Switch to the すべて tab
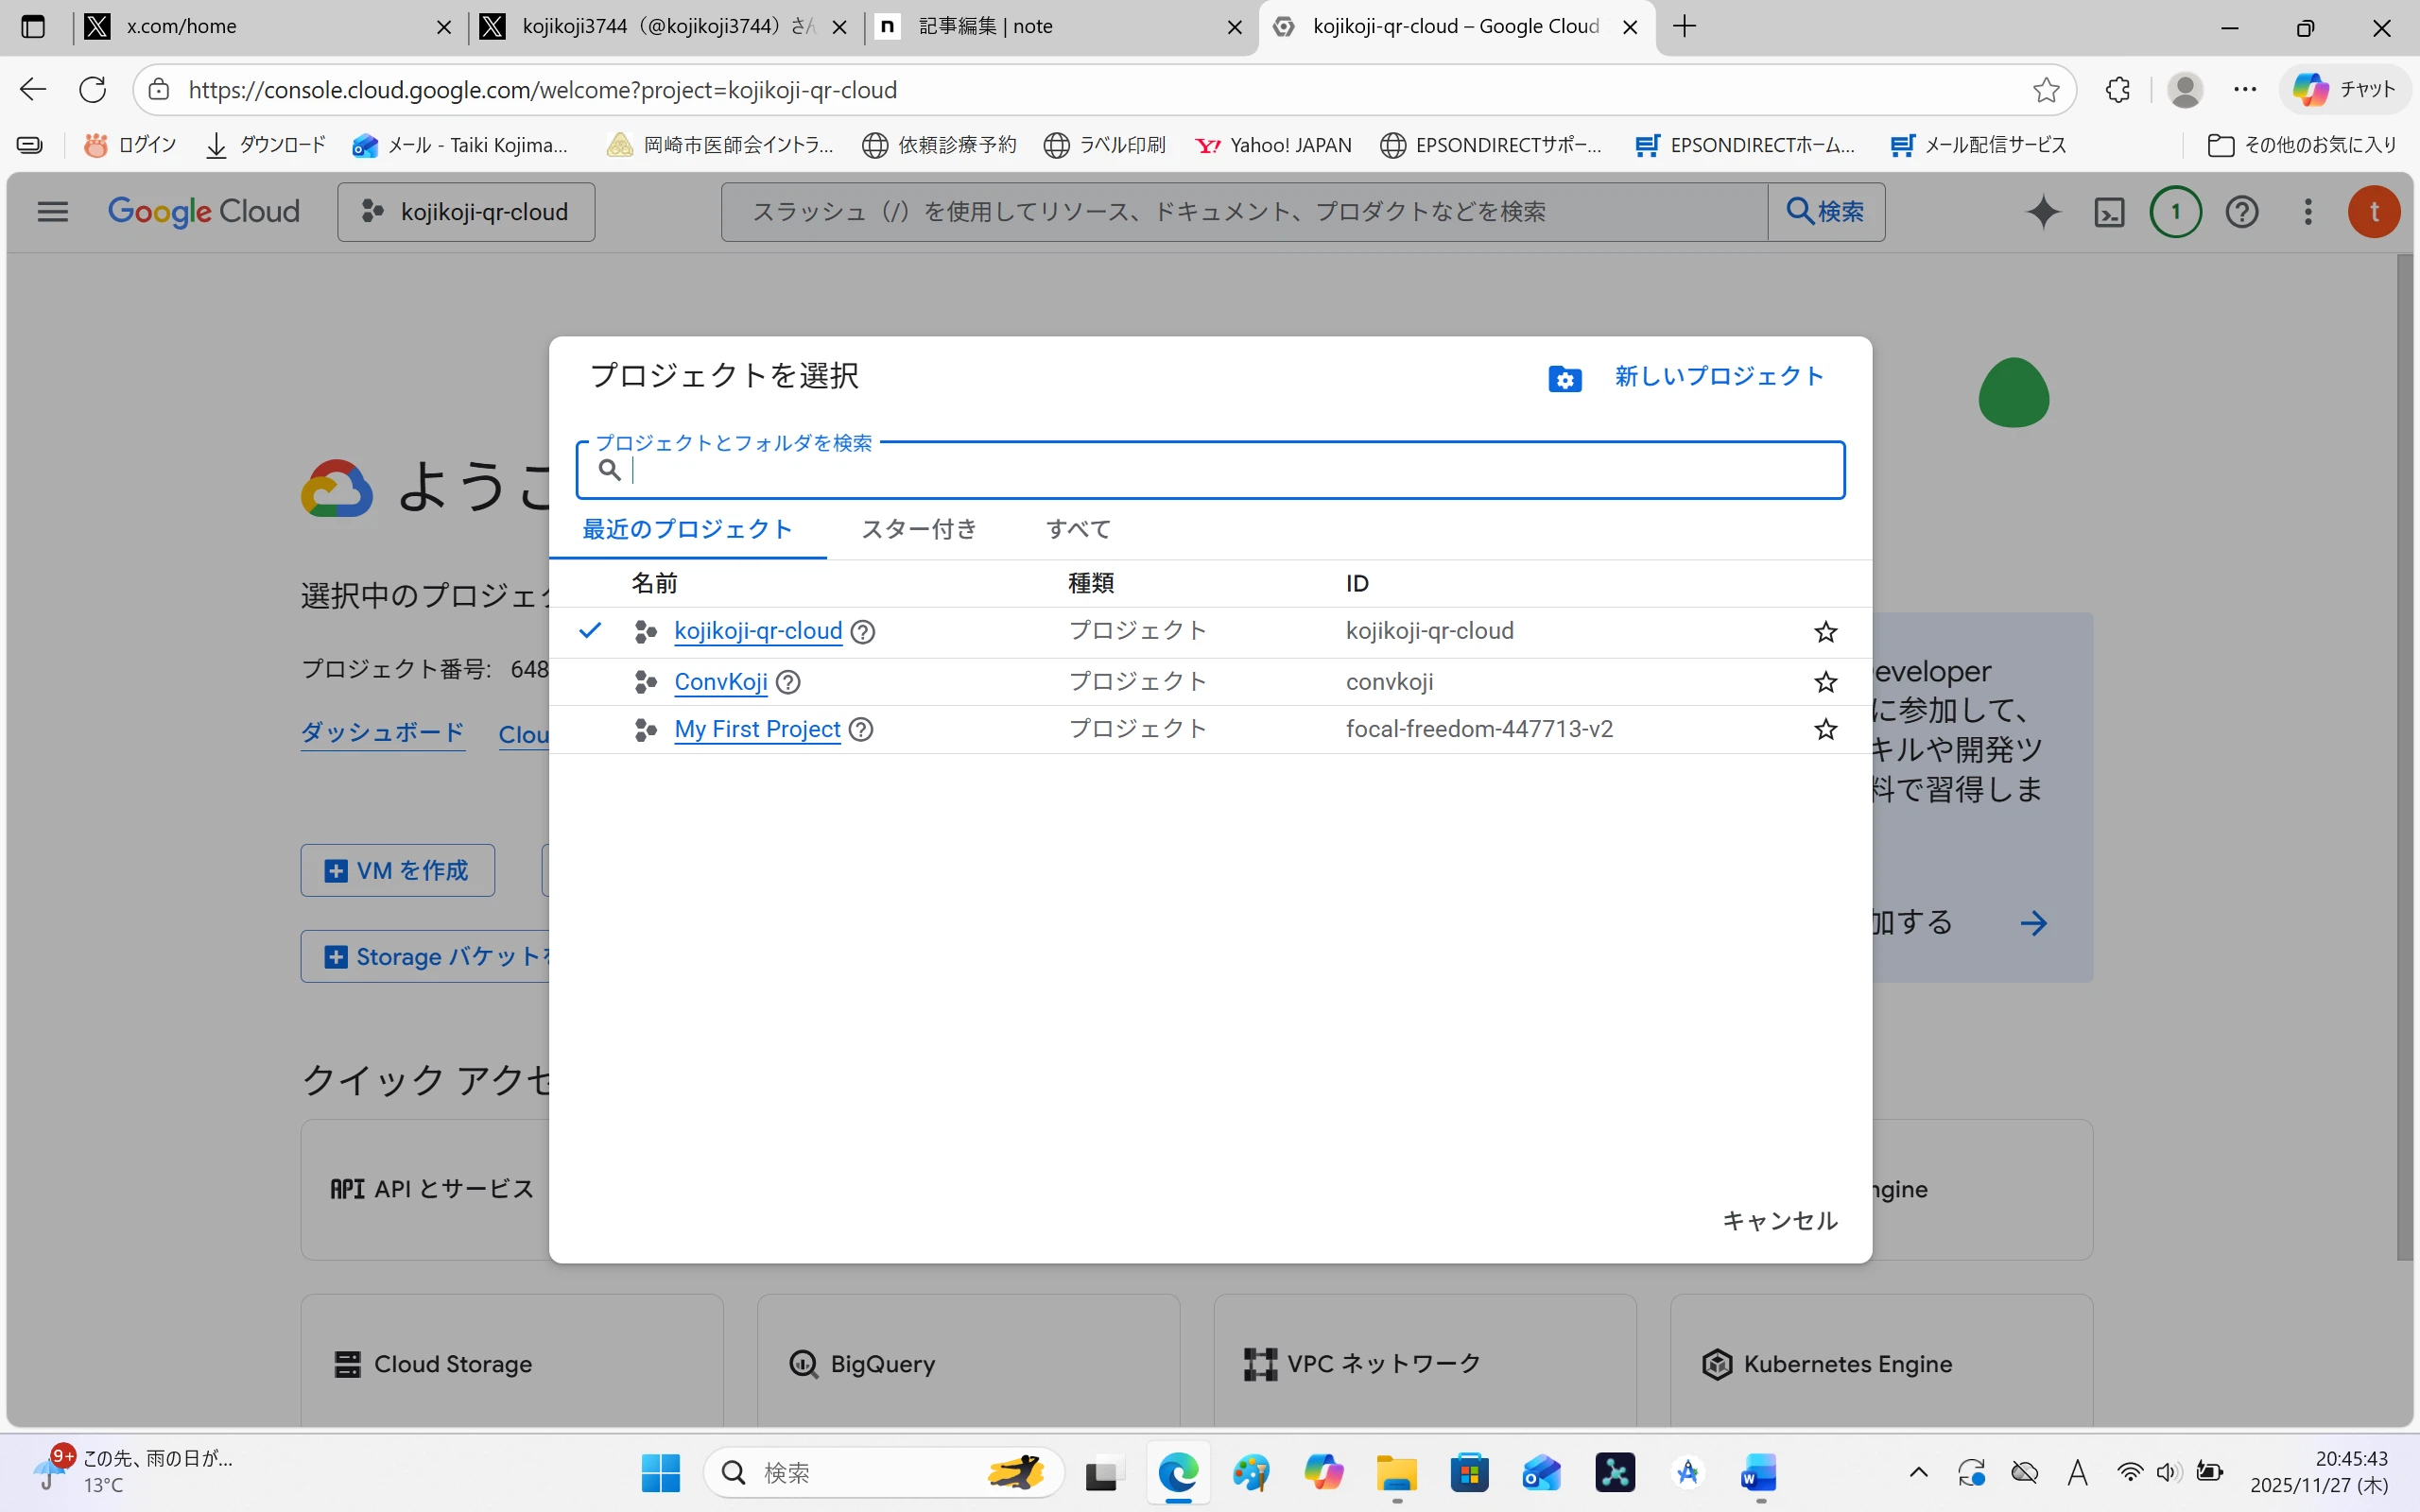This screenshot has height=1512, width=2420. 1078,529
